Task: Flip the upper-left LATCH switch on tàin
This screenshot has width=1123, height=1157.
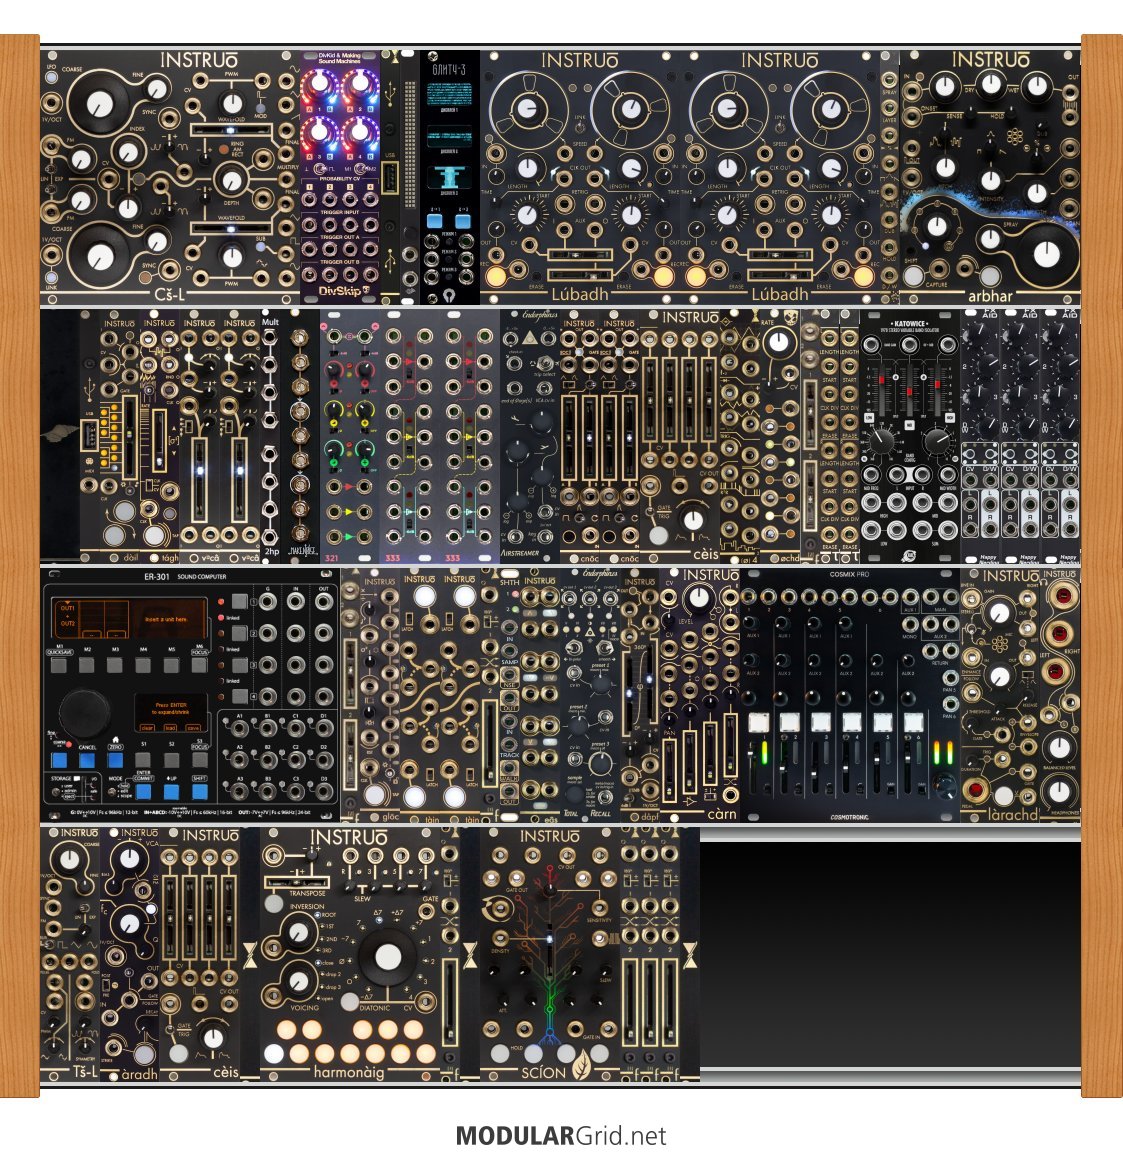Action: click(409, 618)
